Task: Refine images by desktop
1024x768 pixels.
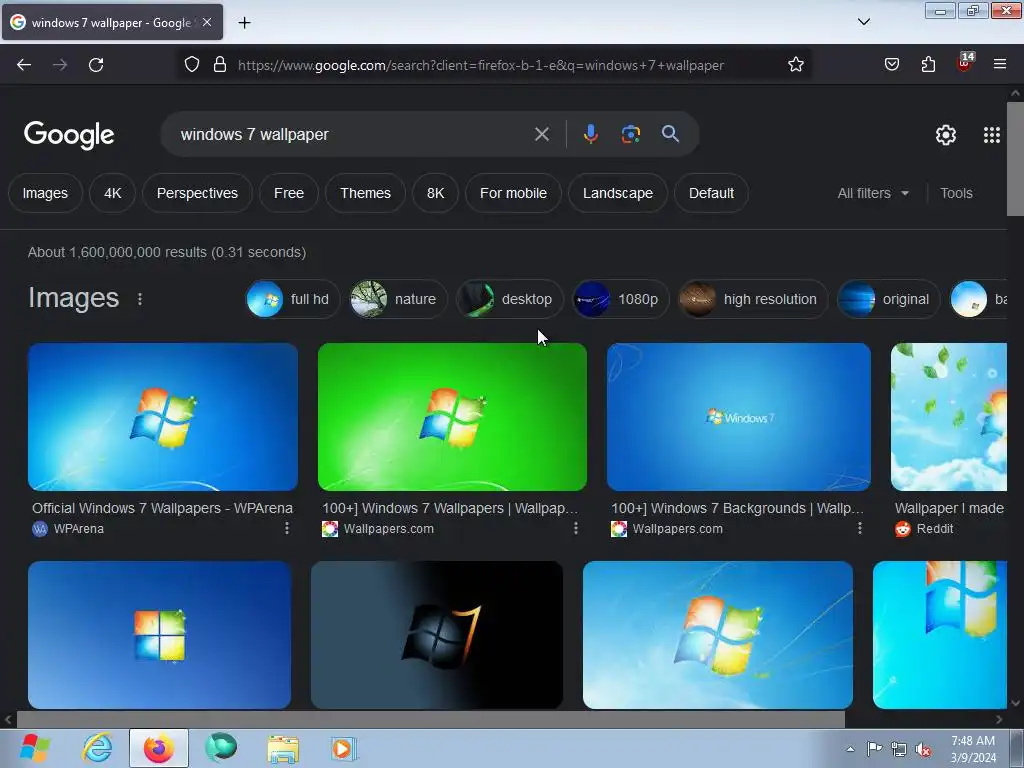Action: (509, 299)
